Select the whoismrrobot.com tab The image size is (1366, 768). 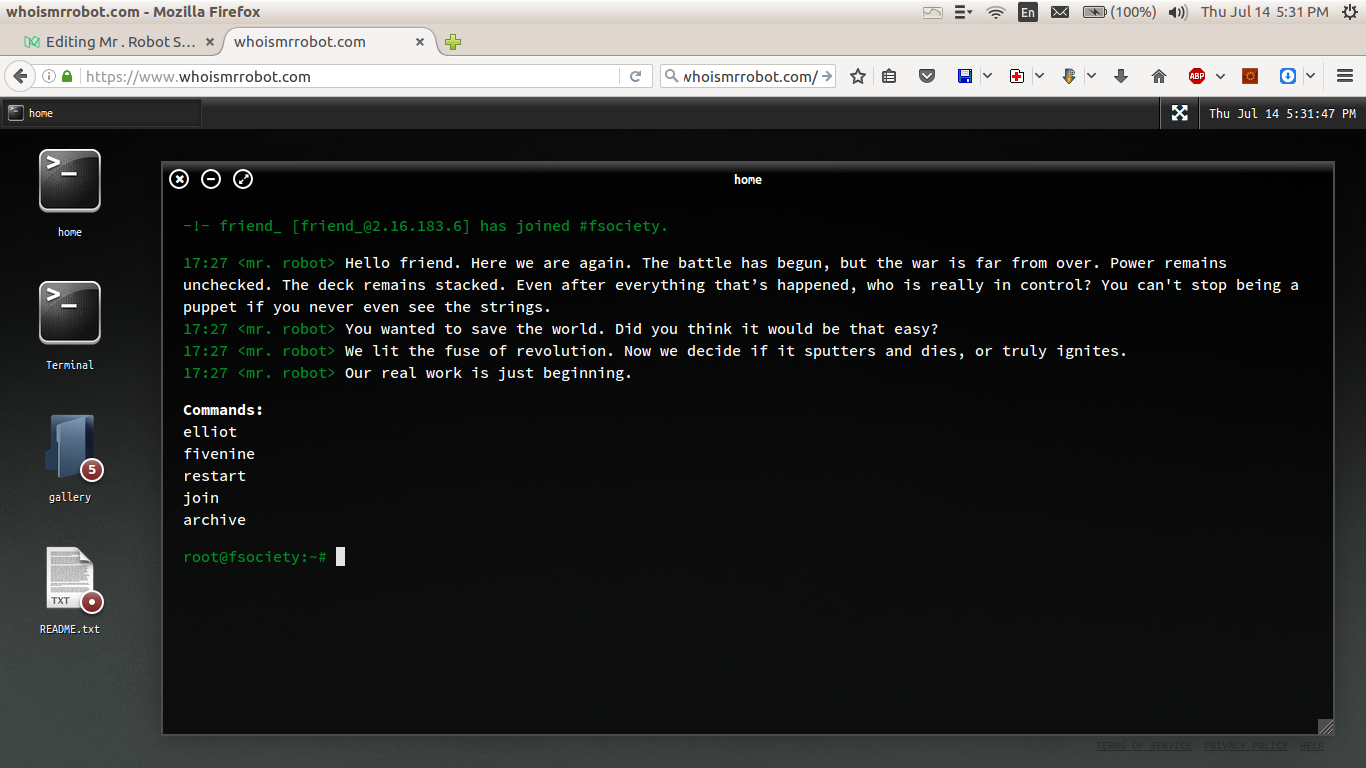click(300, 42)
